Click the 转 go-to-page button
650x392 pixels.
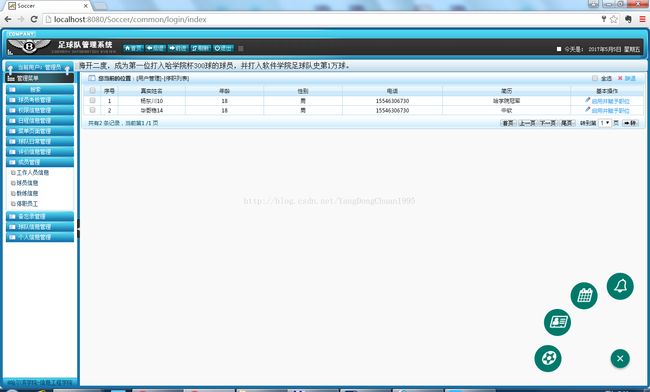[x=630, y=123]
